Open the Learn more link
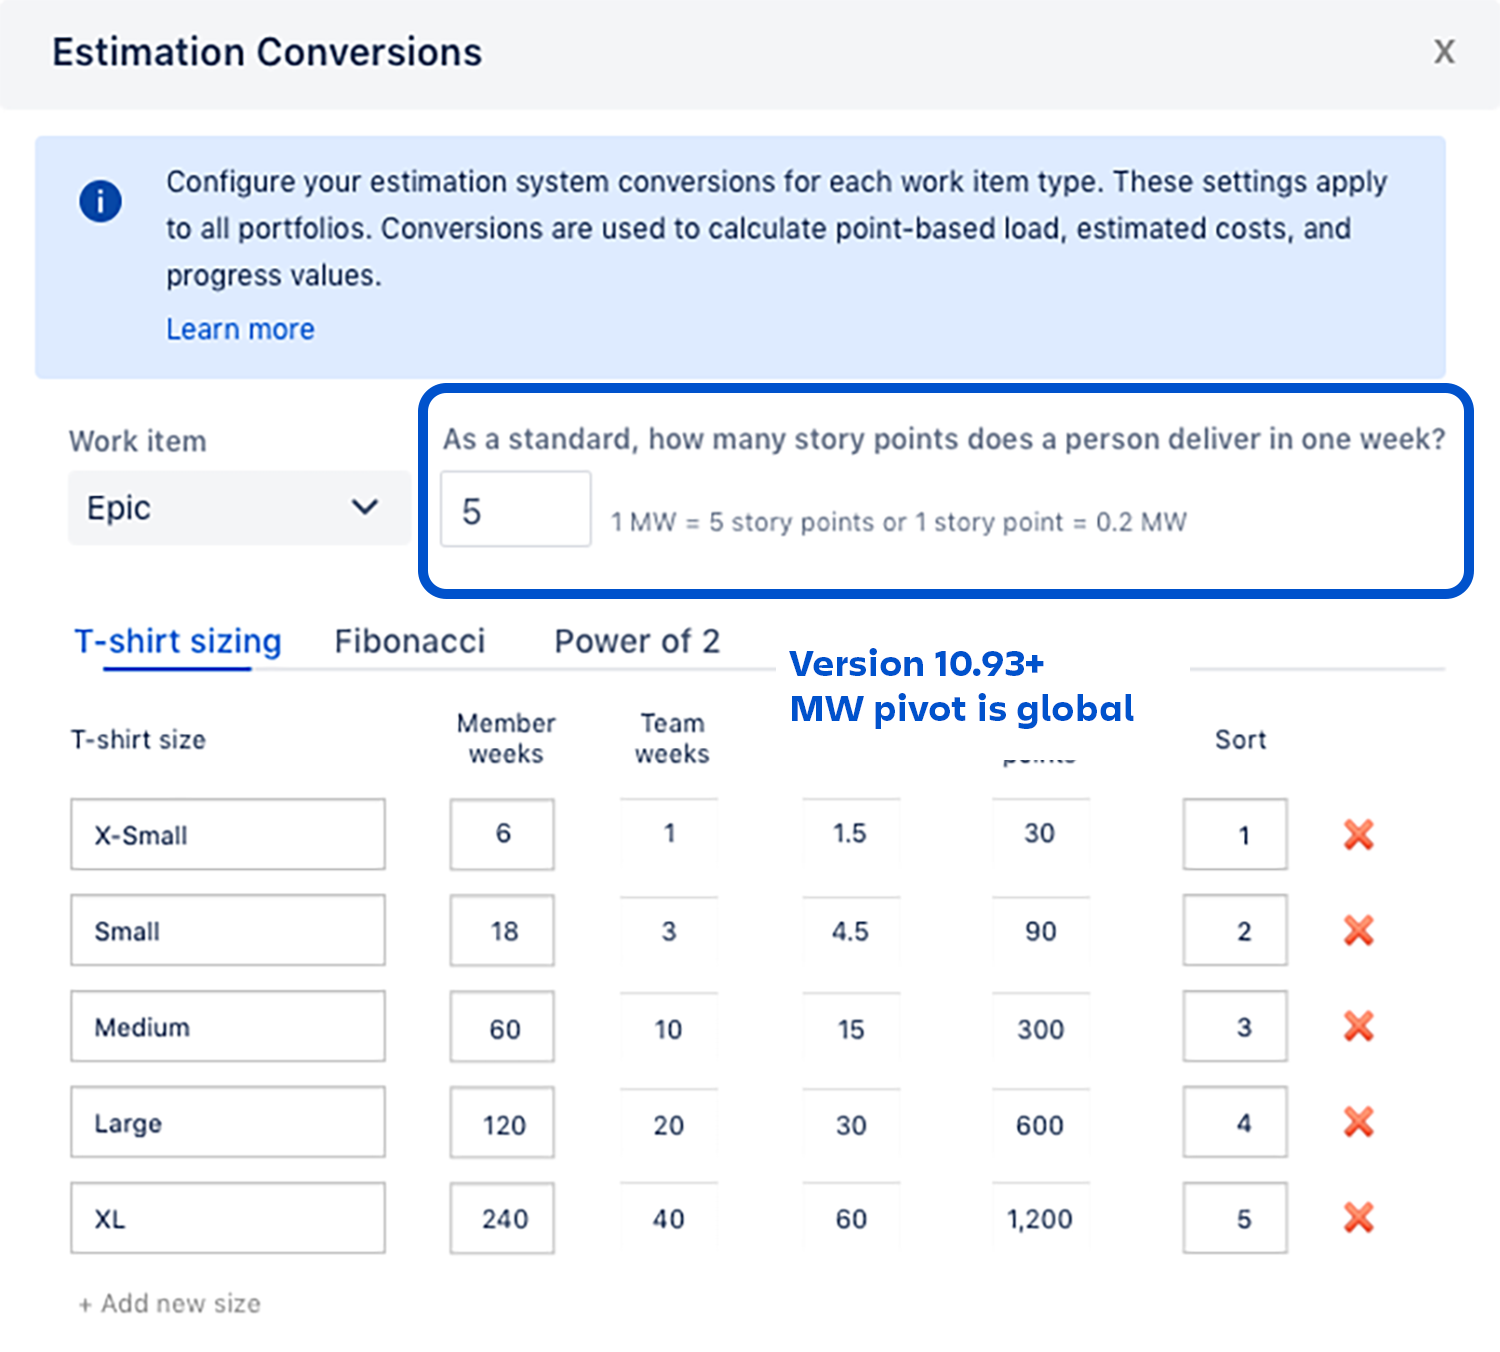This screenshot has width=1500, height=1352. 240,329
